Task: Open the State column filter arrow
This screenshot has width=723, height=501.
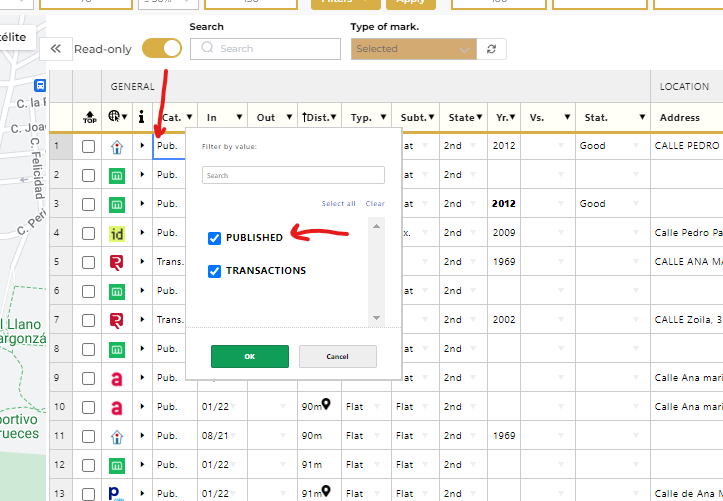Action: 480,117
